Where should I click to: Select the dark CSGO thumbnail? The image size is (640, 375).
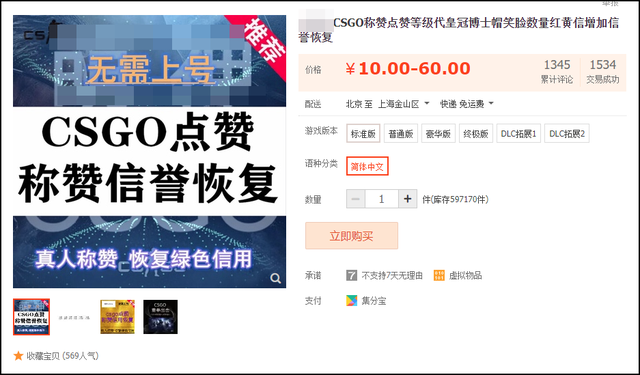click(160, 317)
